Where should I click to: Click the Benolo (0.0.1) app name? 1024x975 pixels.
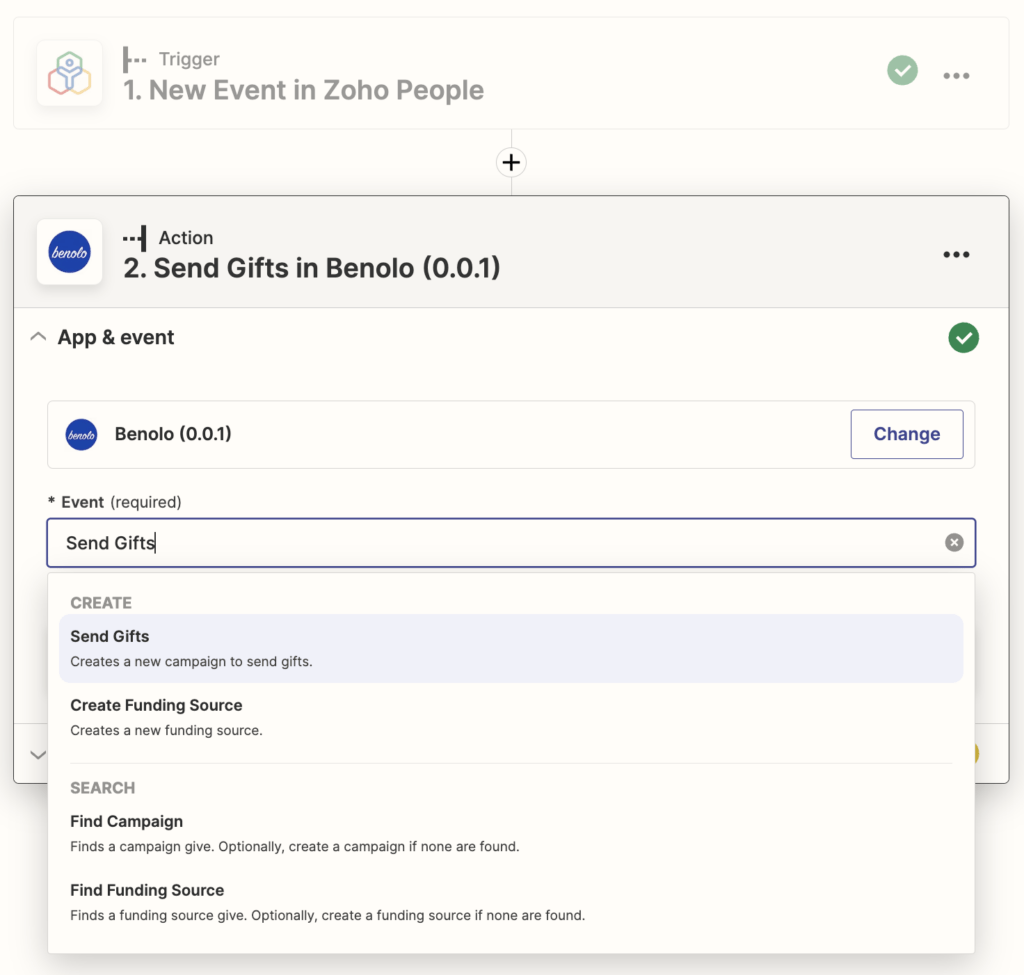[x=173, y=434]
